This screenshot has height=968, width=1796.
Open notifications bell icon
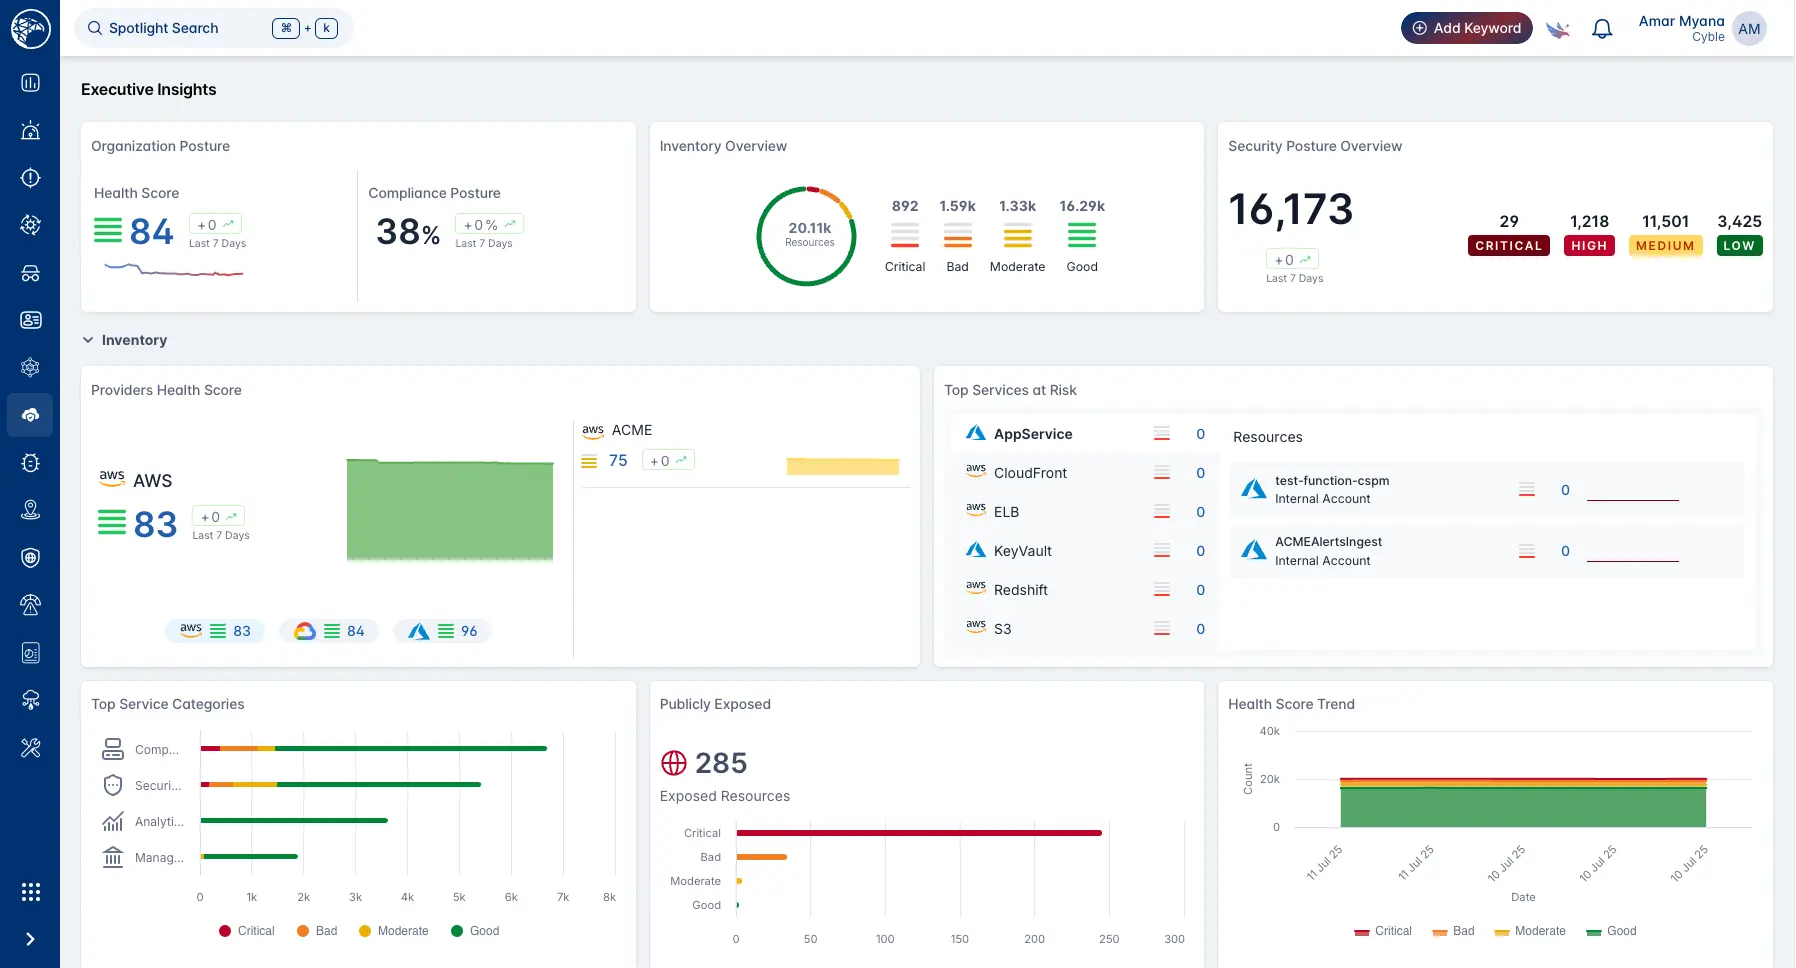point(1602,29)
